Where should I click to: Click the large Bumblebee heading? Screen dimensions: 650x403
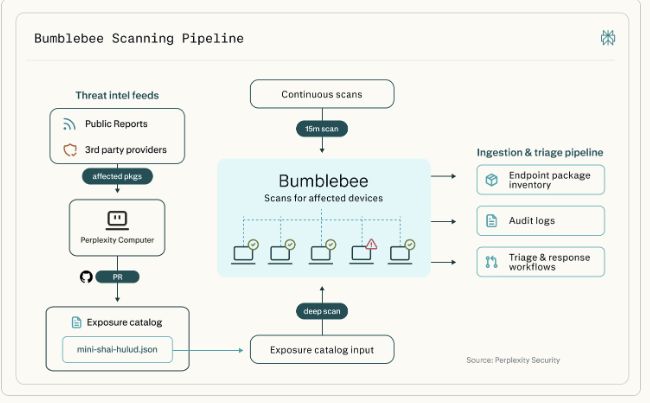tap(323, 181)
